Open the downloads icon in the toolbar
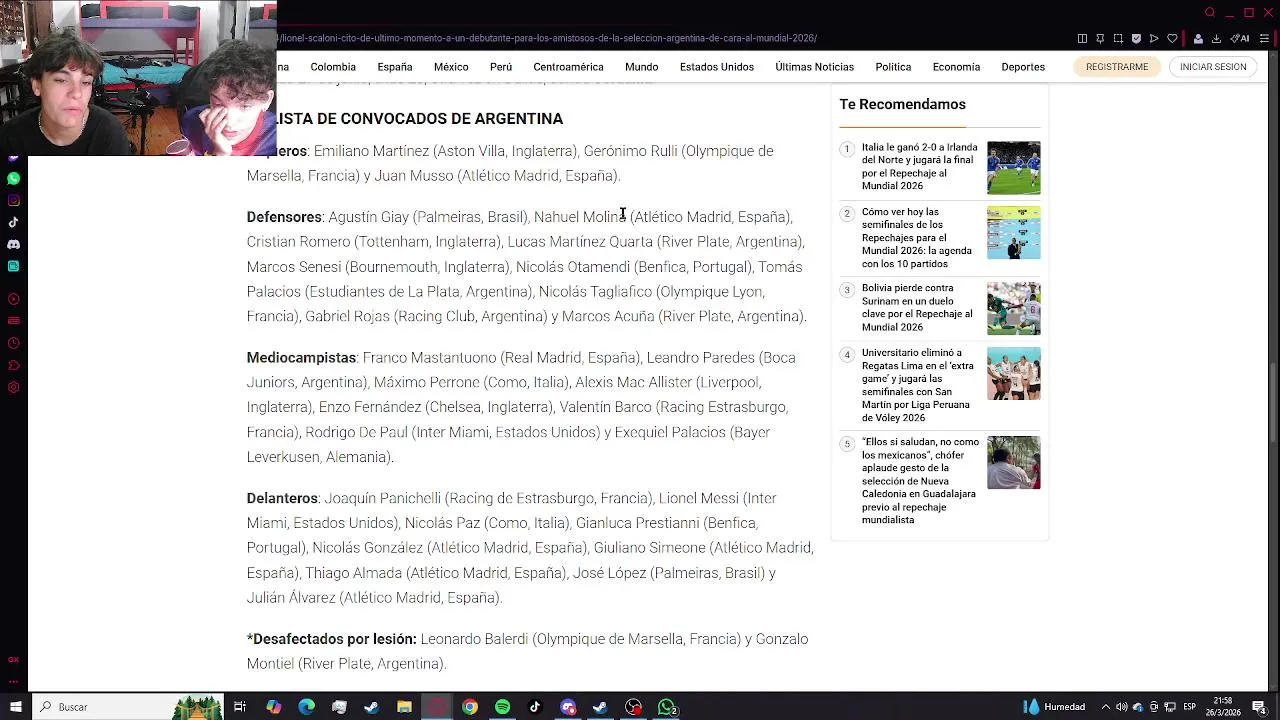The height and width of the screenshot is (720, 1280). [1216, 38]
